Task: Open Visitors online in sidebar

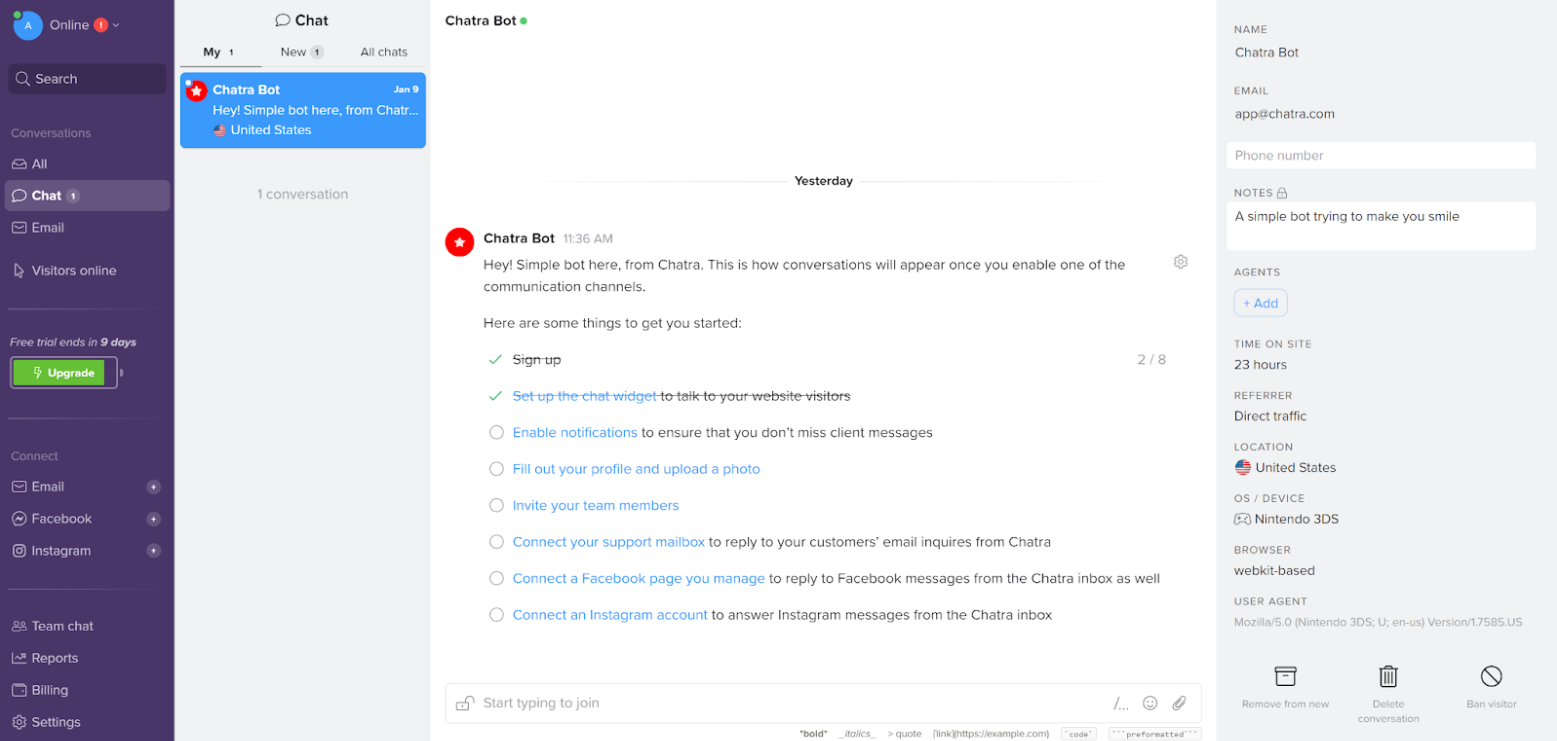Action: [x=73, y=271]
